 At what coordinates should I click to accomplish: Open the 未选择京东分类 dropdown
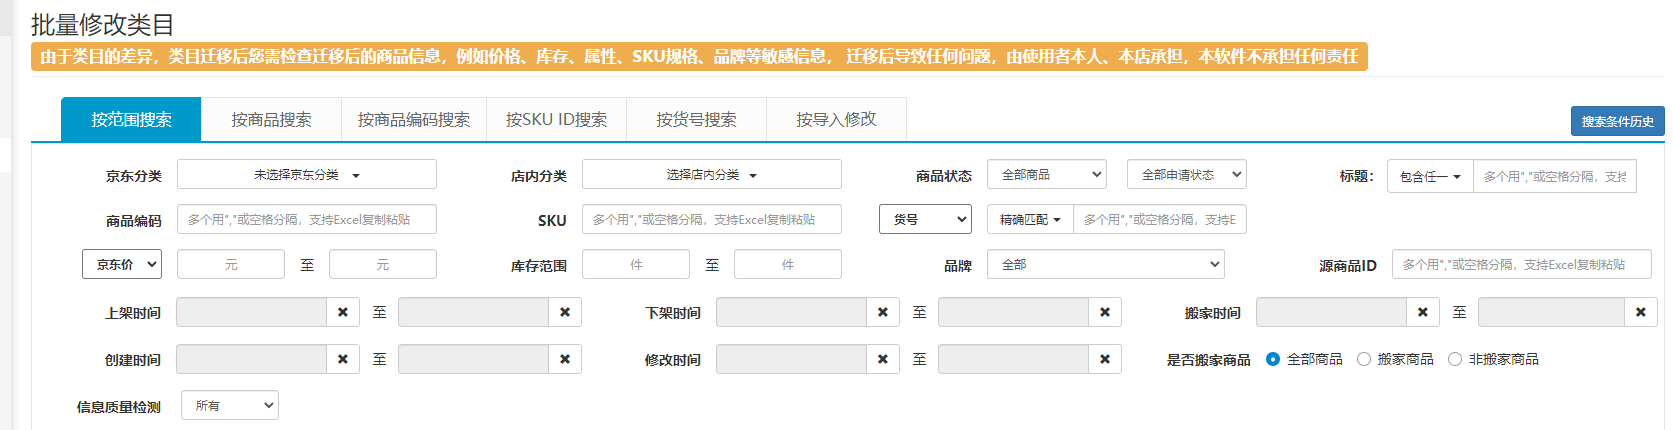click(307, 175)
